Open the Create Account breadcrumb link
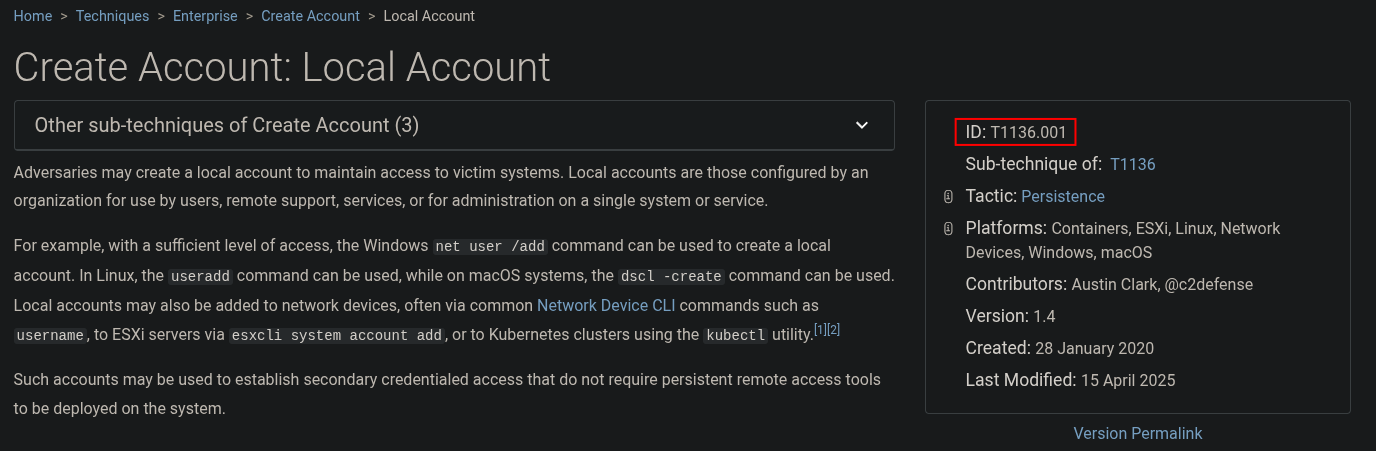This screenshot has width=1376, height=451. tap(310, 16)
